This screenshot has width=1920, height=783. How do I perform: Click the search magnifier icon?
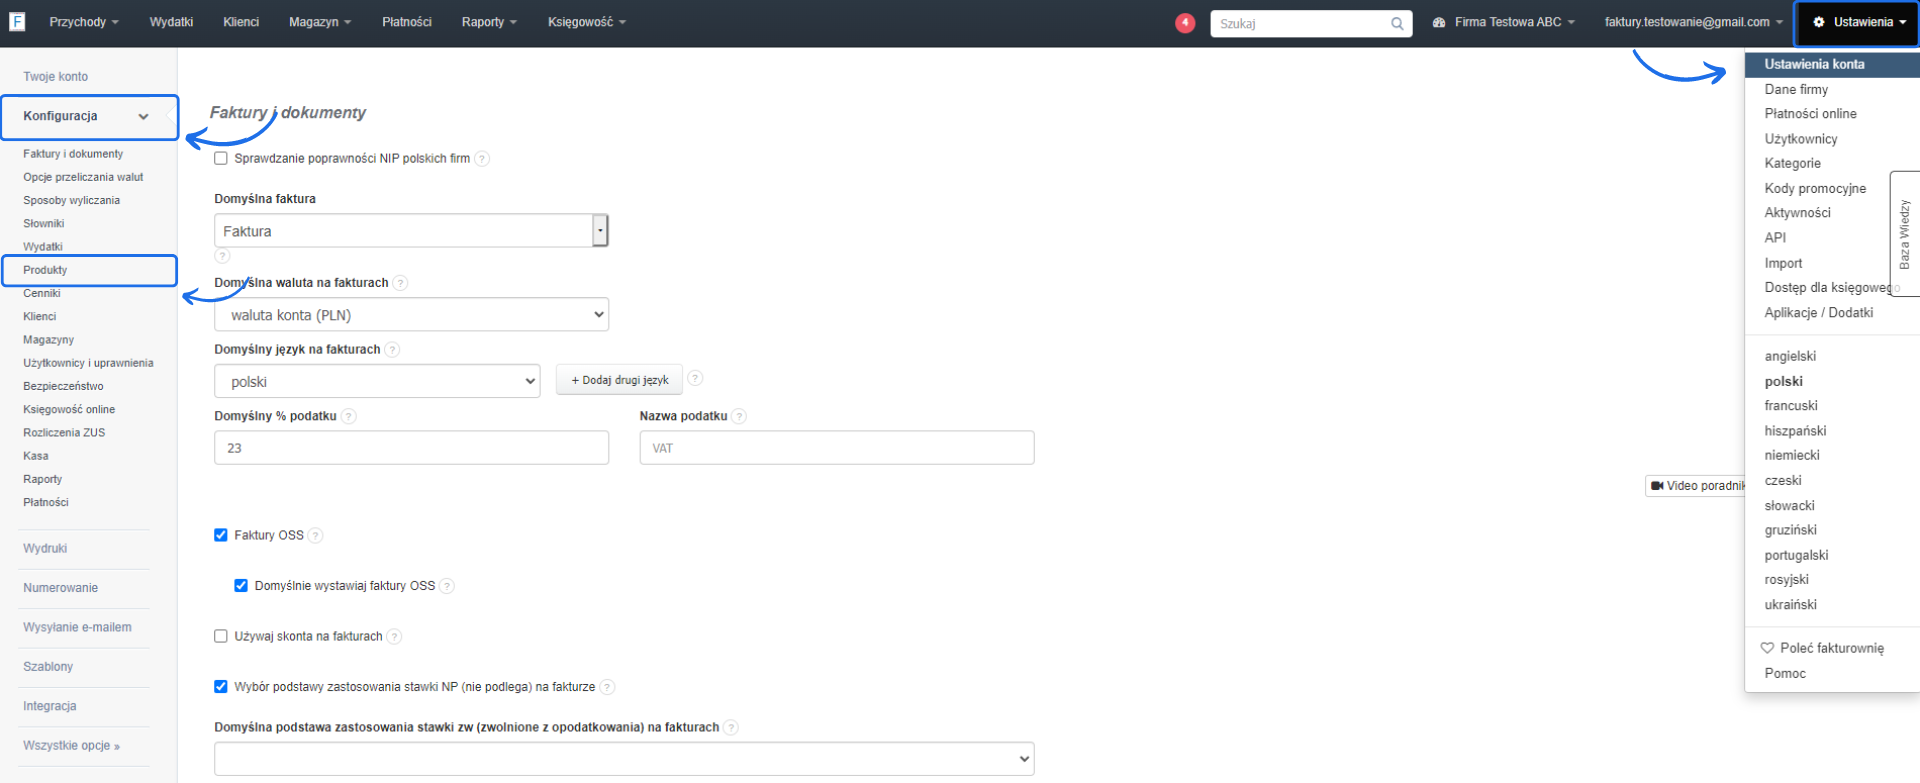1397,24
